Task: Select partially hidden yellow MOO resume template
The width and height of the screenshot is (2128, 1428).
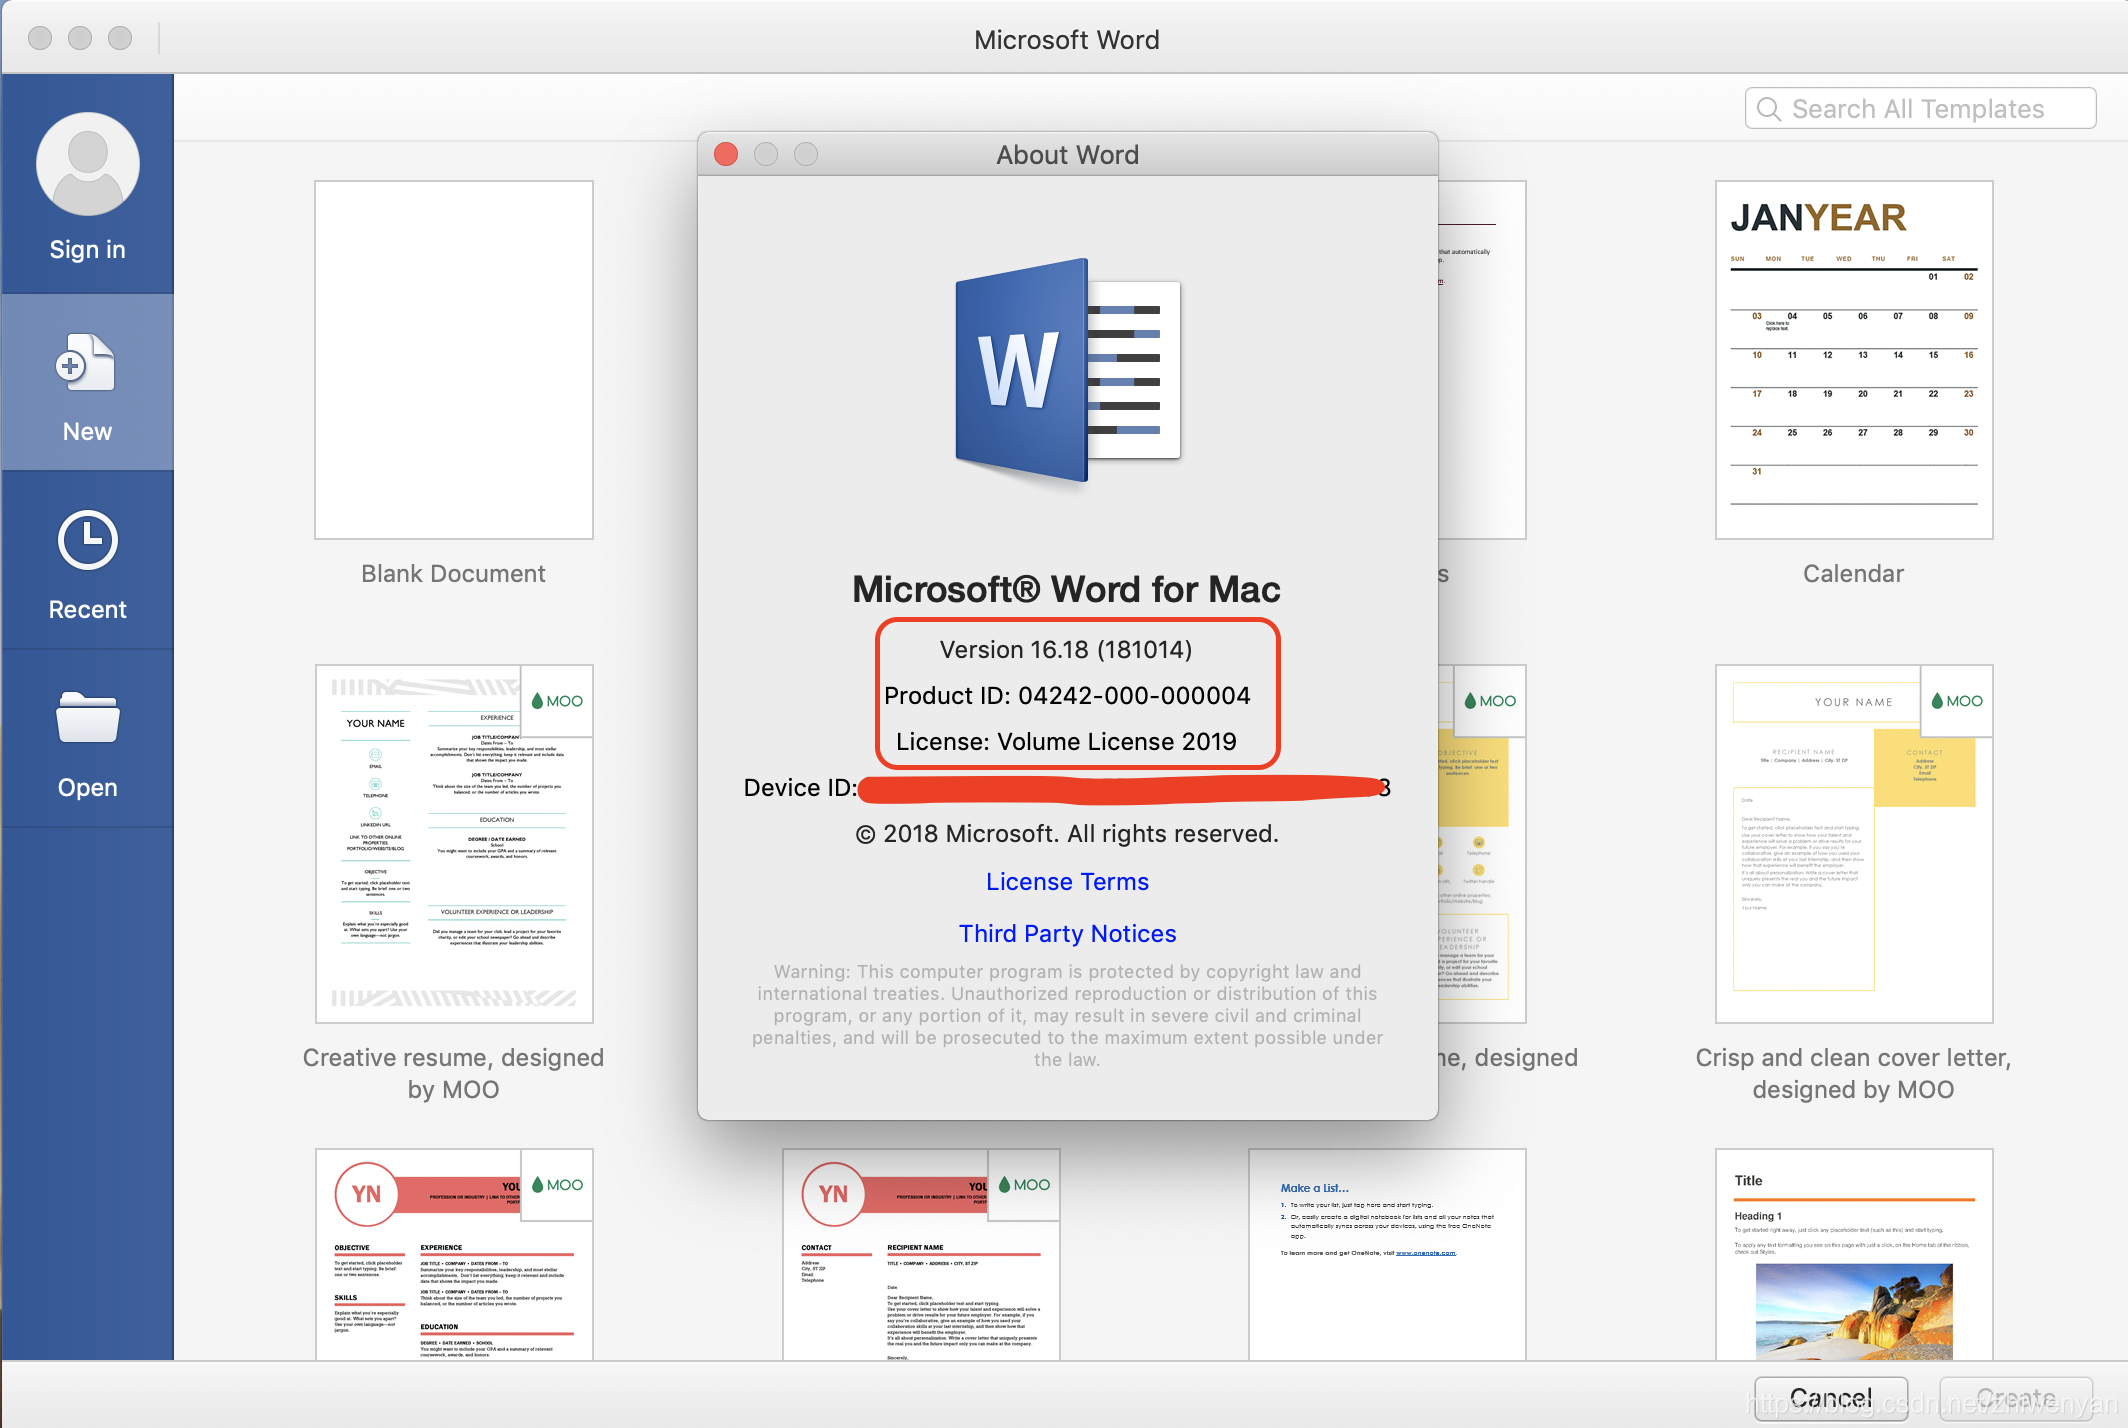Action: 1482,844
